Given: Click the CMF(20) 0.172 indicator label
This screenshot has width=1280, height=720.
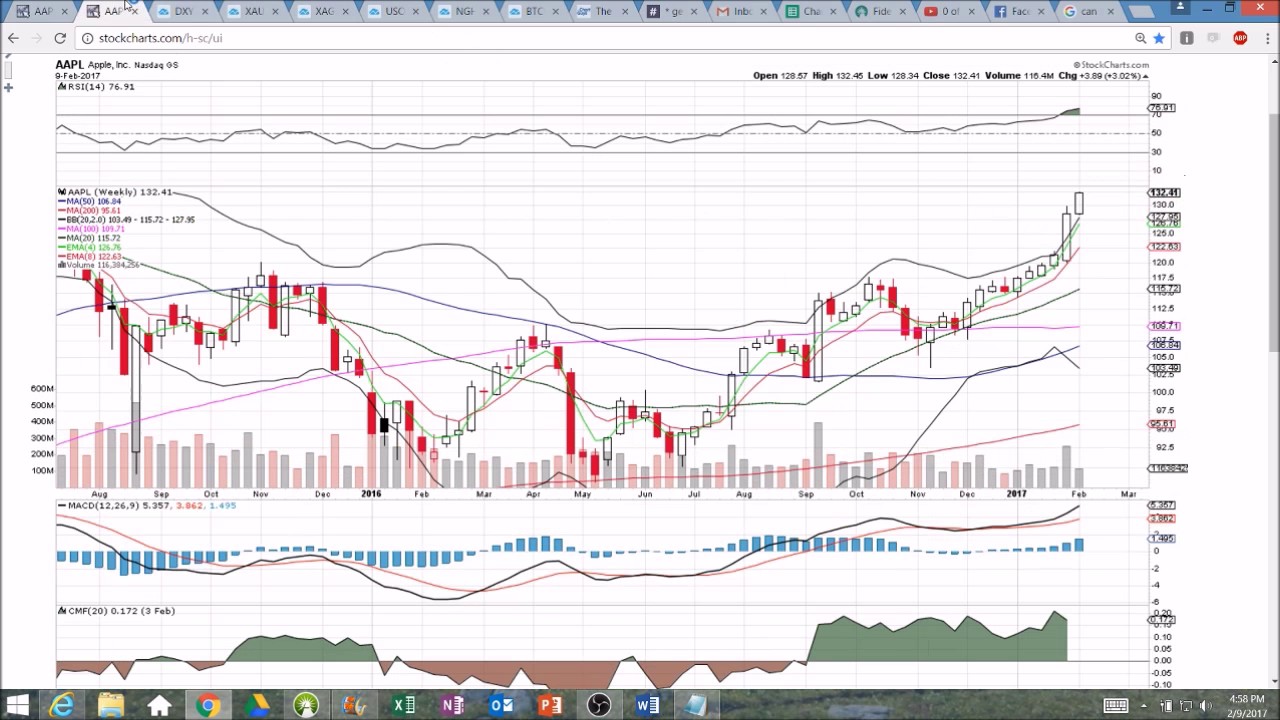Looking at the screenshot, I should 117,611.
